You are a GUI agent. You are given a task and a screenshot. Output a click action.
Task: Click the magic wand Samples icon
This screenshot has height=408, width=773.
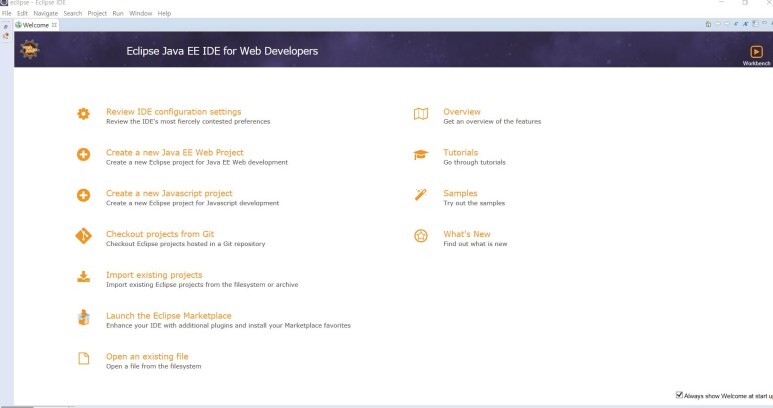(421, 195)
